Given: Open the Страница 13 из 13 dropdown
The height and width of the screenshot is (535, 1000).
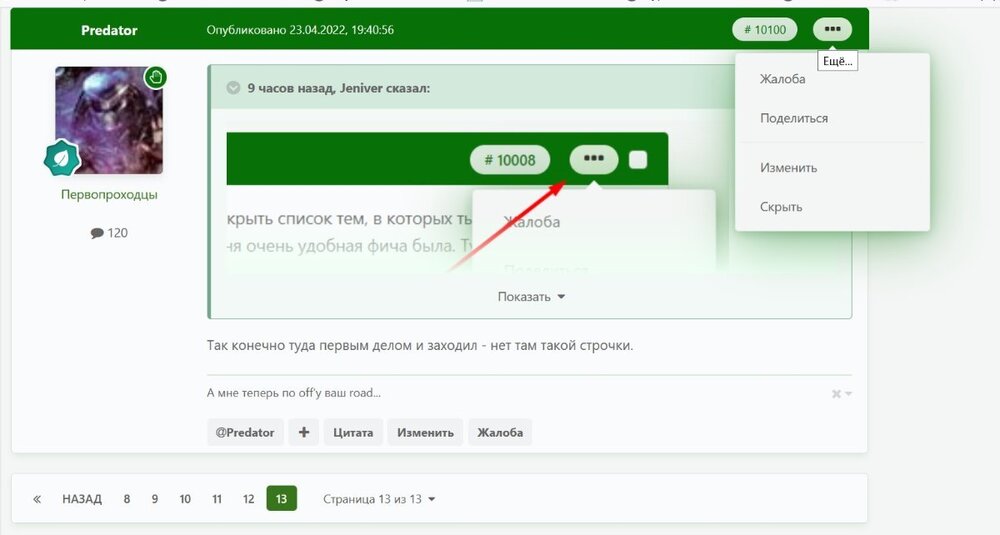Looking at the screenshot, I should click(379, 499).
